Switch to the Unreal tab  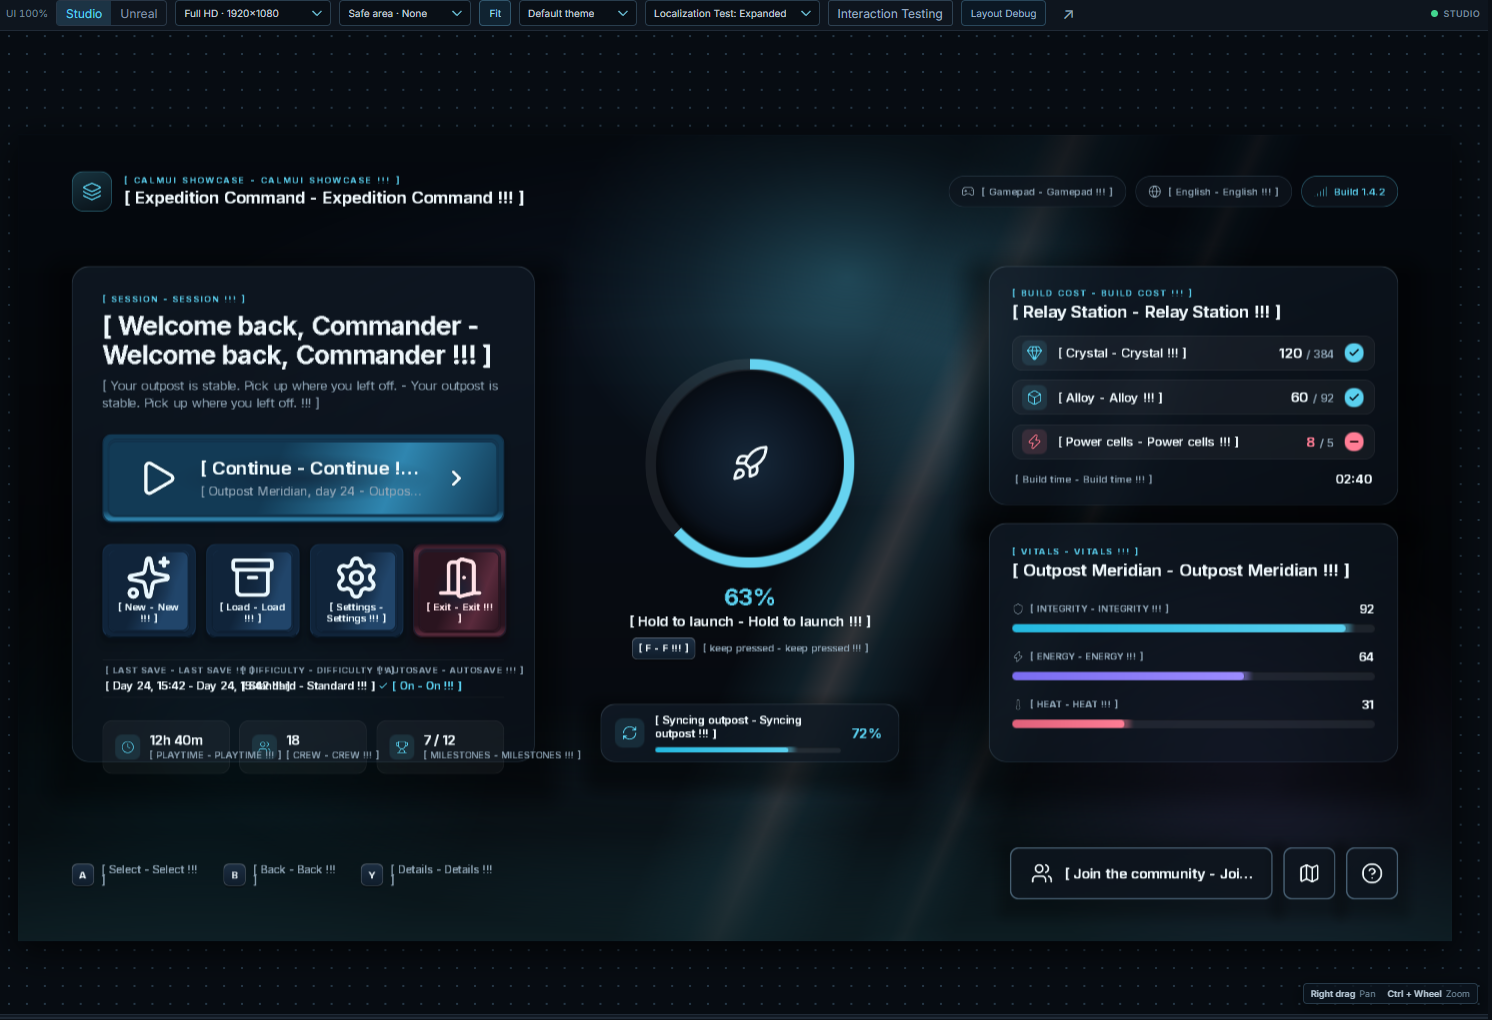(x=139, y=14)
